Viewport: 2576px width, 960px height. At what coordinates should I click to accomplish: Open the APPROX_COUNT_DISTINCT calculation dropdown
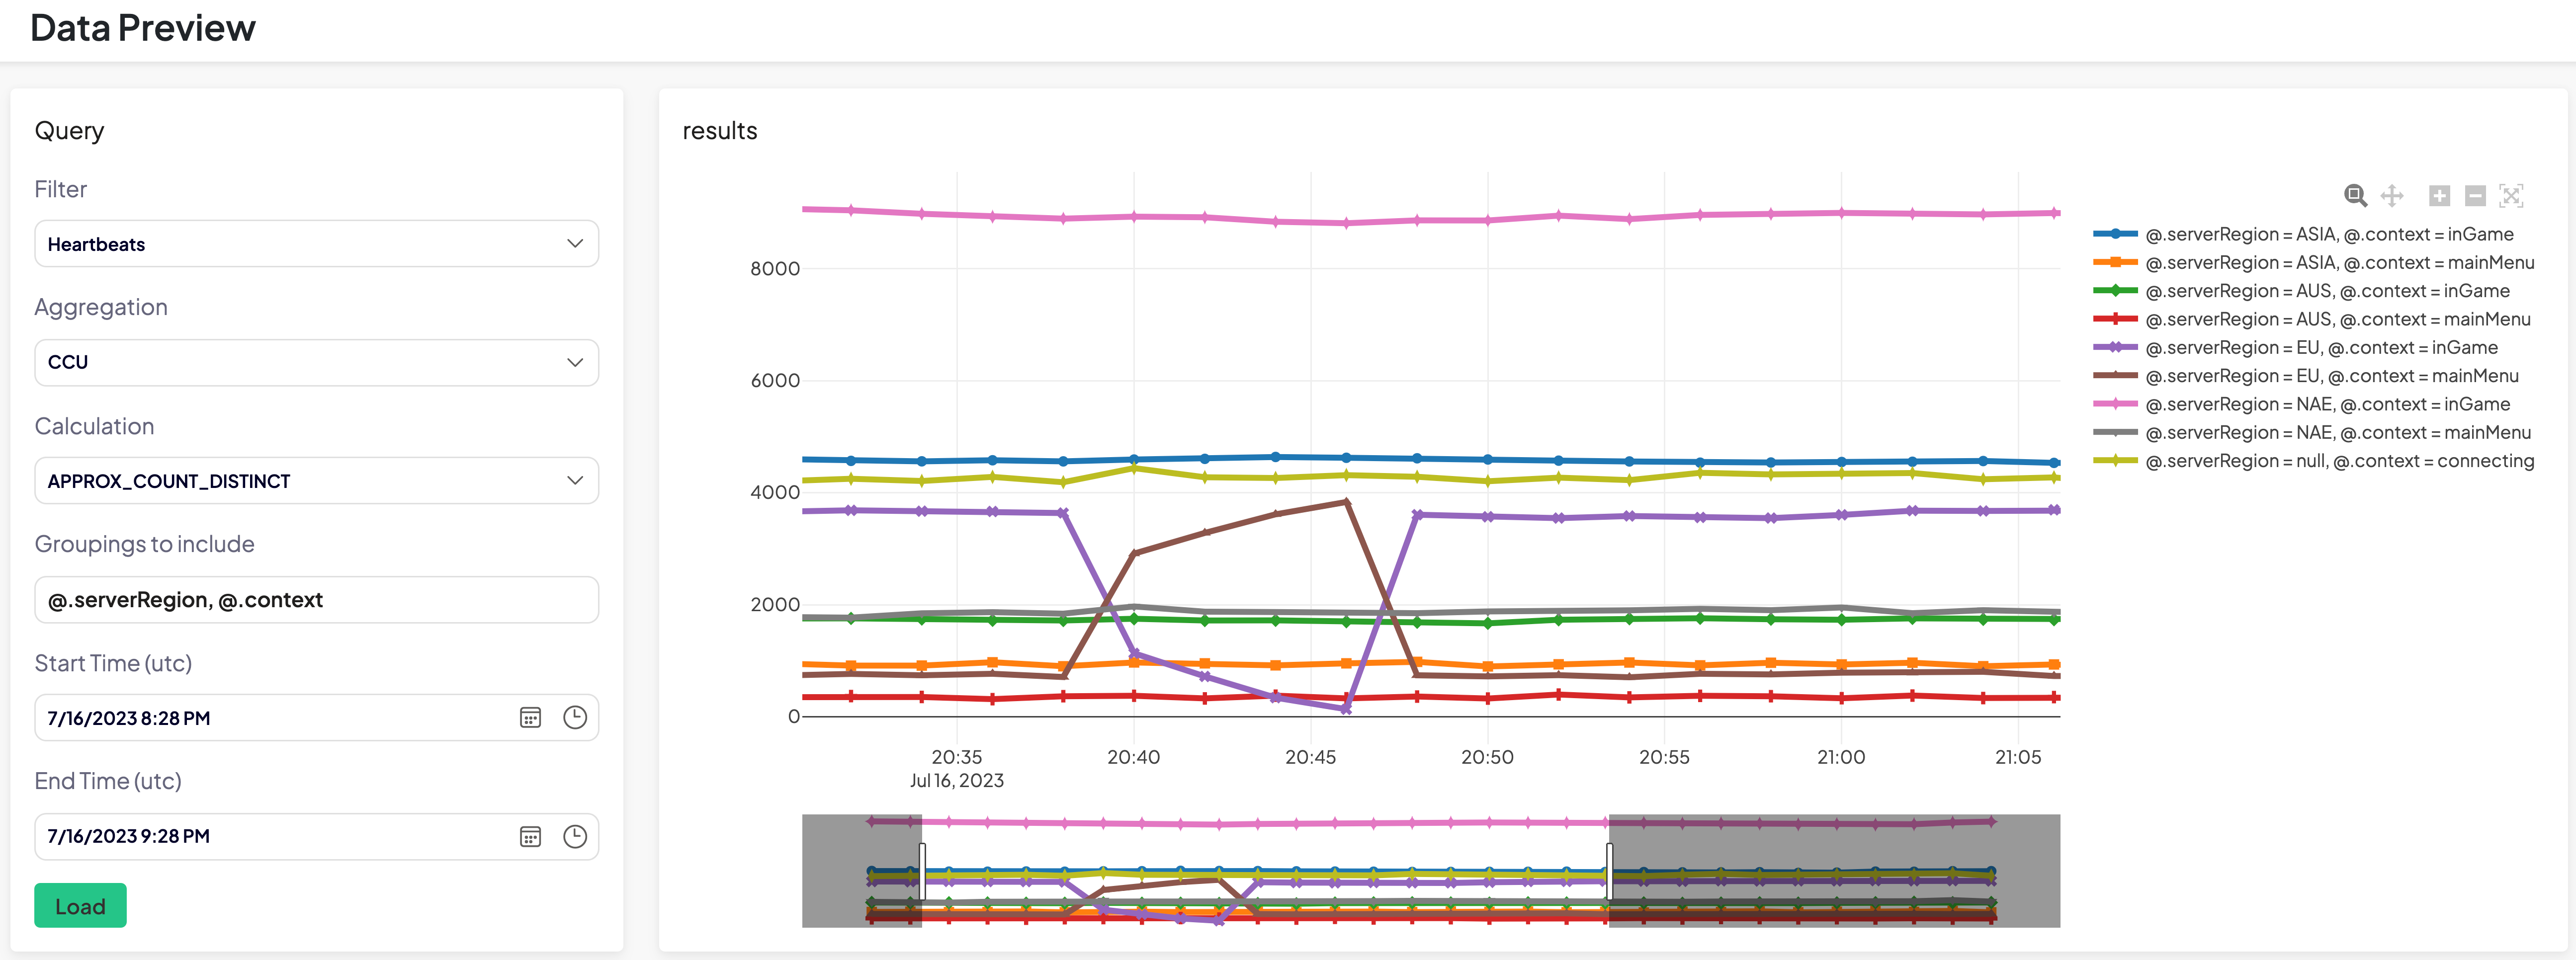(316, 481)
